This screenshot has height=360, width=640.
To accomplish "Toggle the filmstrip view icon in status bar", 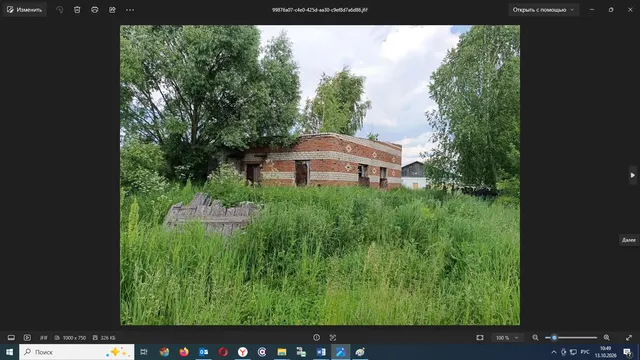I will pyautogui.click(x=11, y=338).
